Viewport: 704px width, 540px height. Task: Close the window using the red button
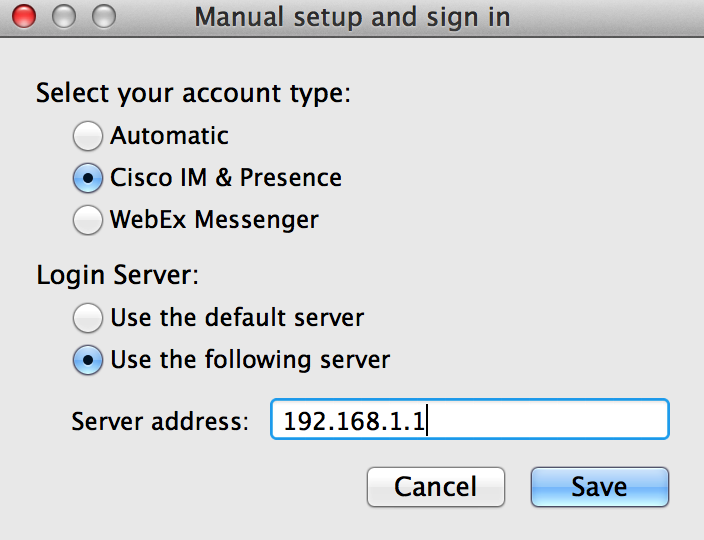pos(24,16)
